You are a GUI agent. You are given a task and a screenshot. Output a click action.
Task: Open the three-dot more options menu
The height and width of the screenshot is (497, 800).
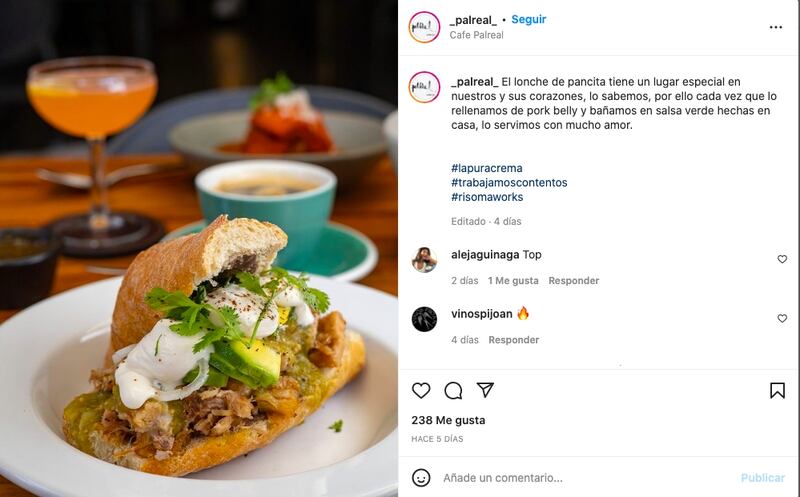776,27
